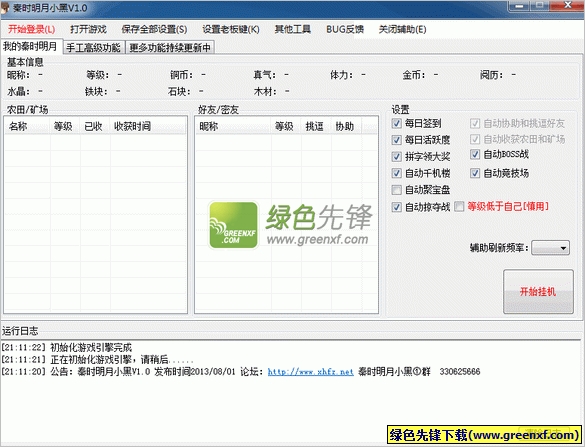Open the 其他工具 menu
Screen dimensions: 585x447
coord(292,29)
